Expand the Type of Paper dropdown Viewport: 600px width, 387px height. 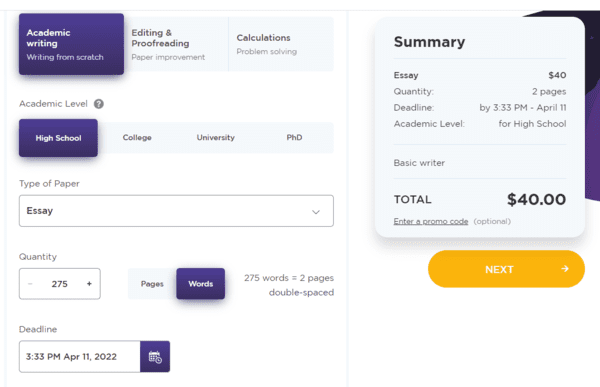(x=176, y=211)
